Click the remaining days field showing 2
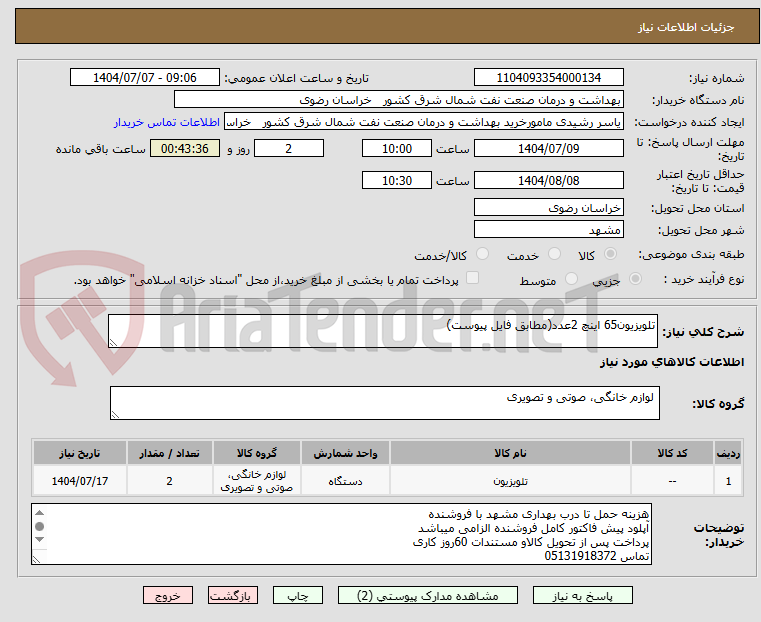Screen dimensions: 761x622 [289, 148]
